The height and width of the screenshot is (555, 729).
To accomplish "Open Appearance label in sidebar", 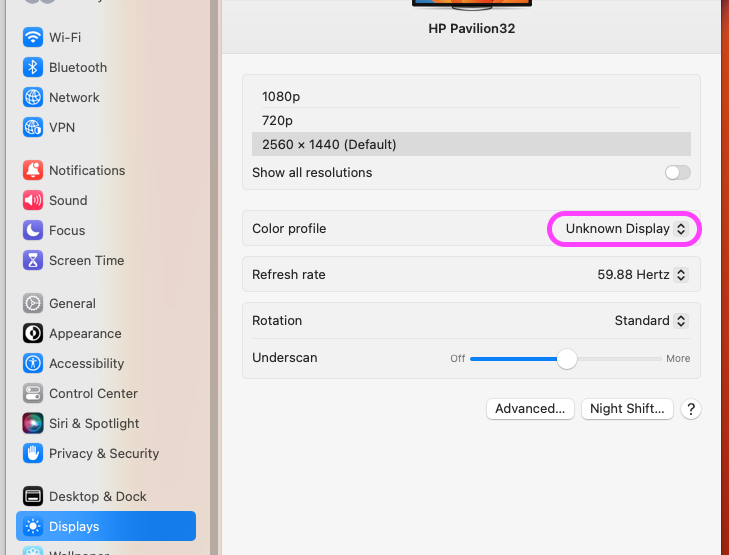I will [x=85, y=334].
